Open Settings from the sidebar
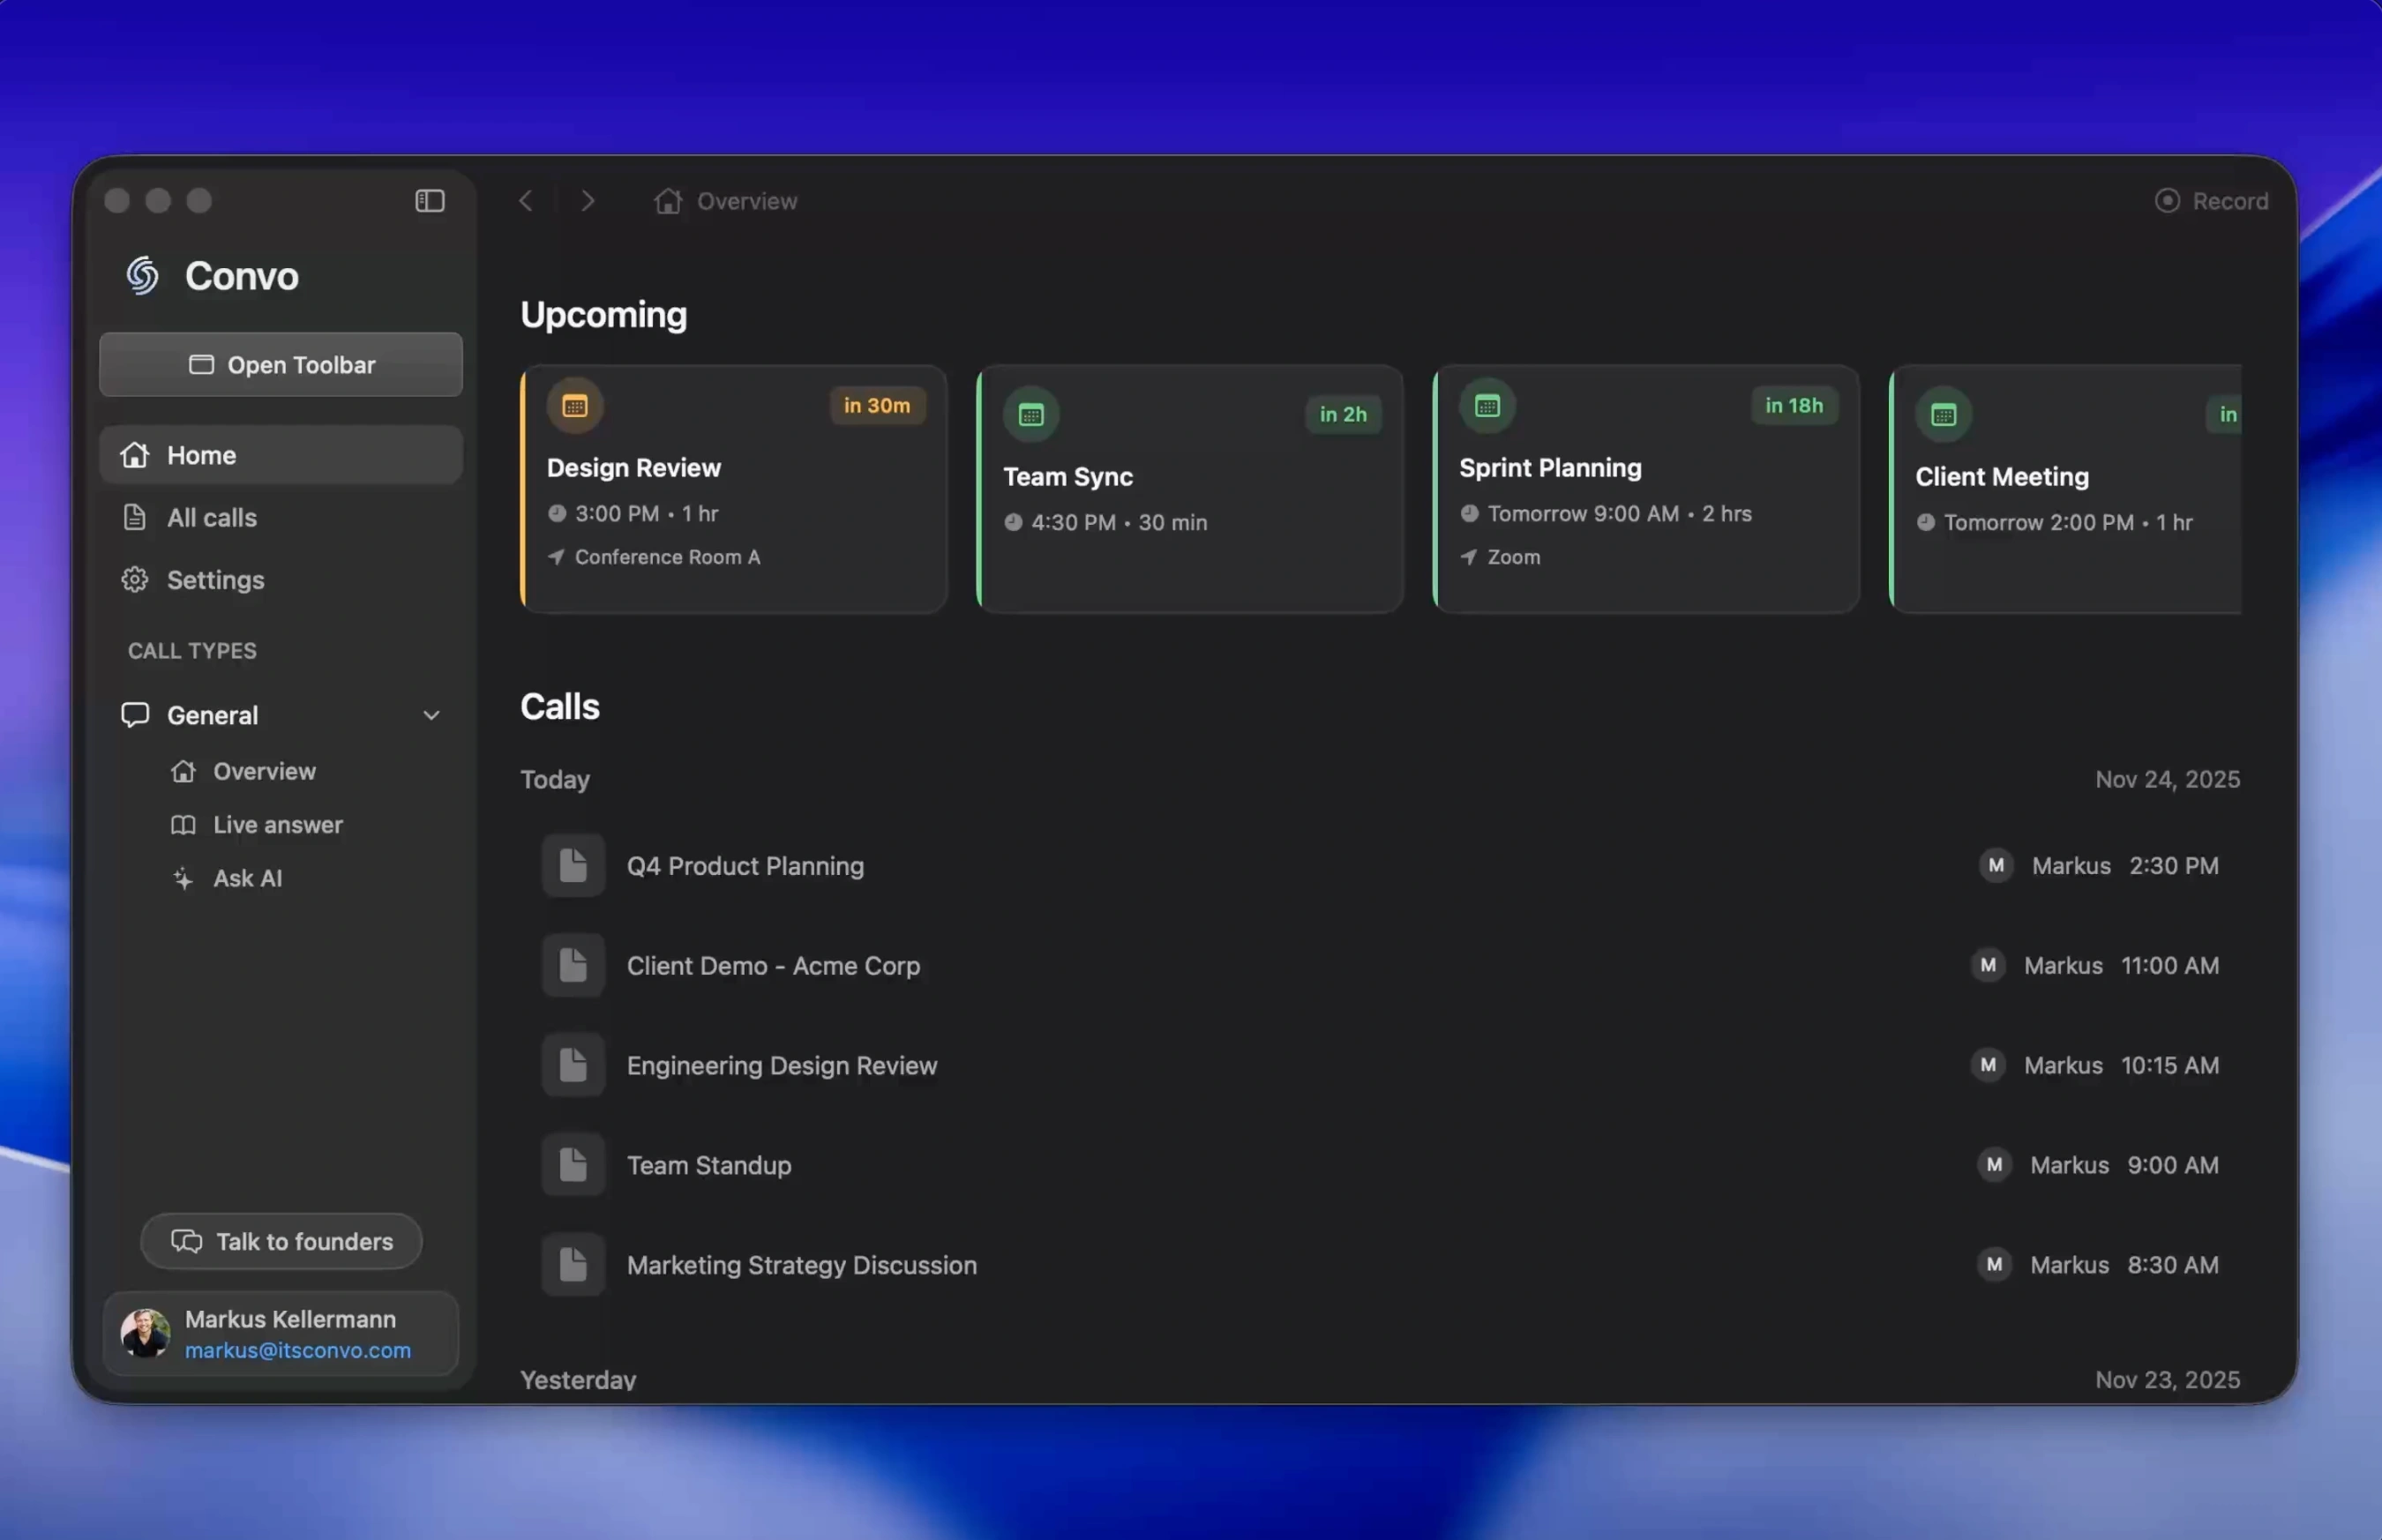The image size is (2382, 1540). (x=215, y=580)
